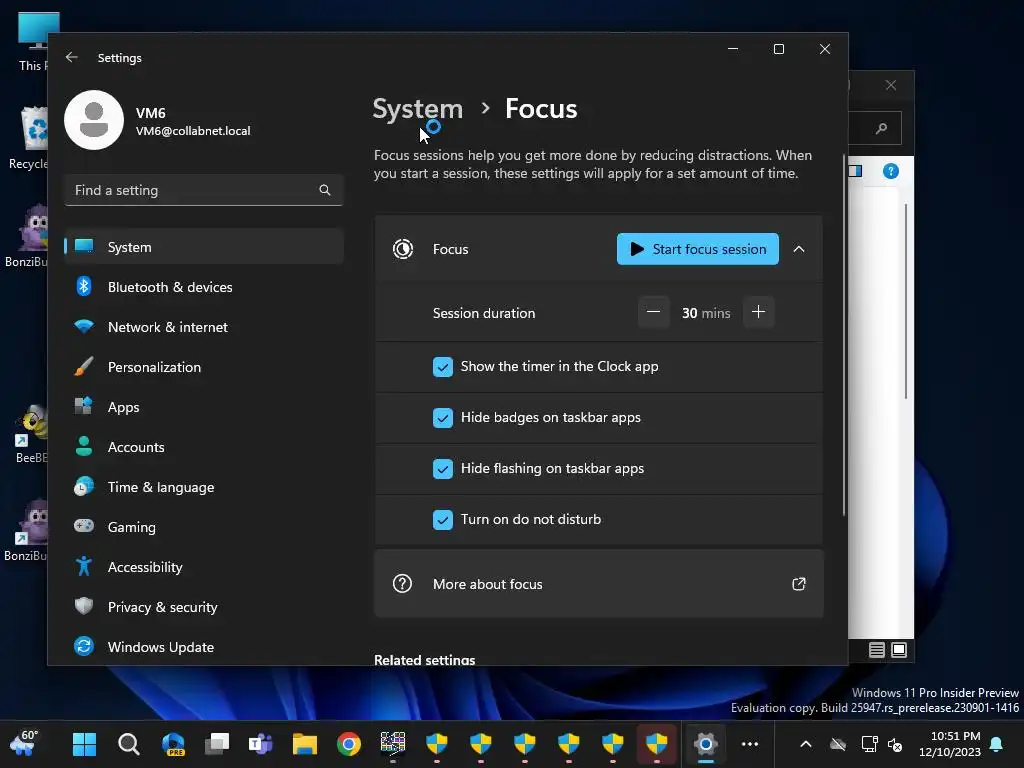Click the blue help icon in background window
Image resolution: width=1024 pixels, height=768 pixels.
click(891, 171)
